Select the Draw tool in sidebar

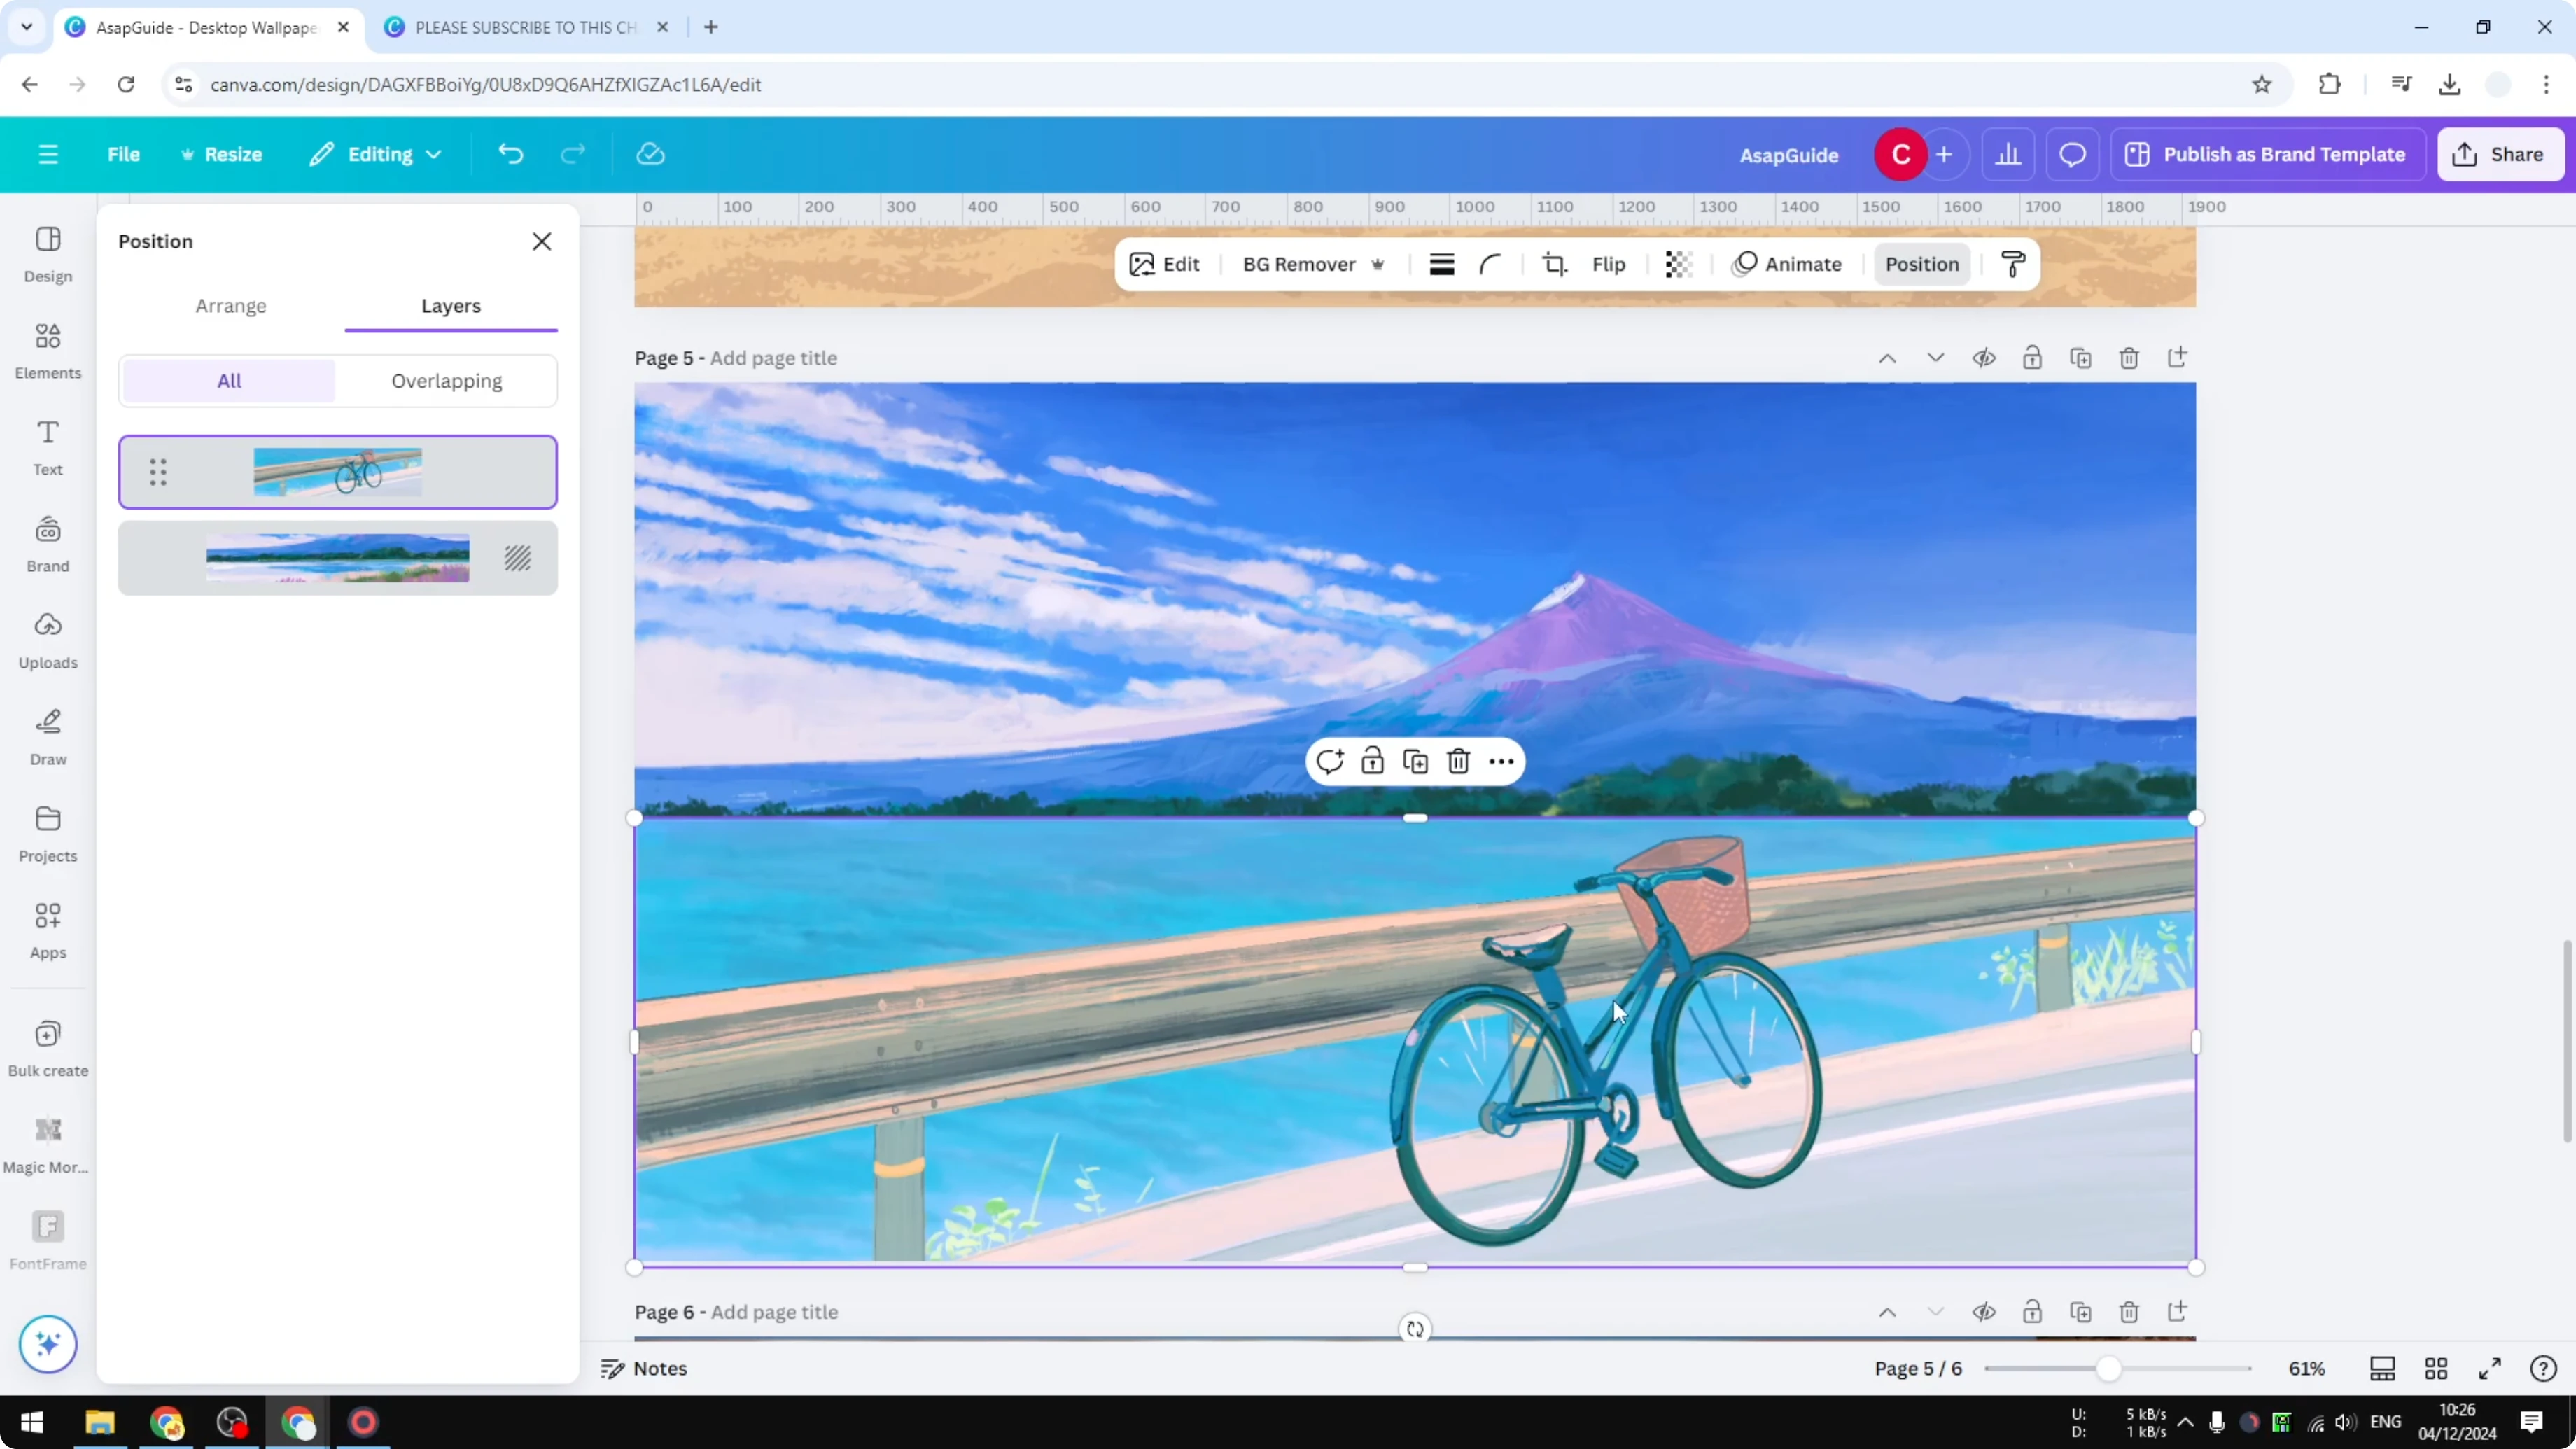pos(47,737)
